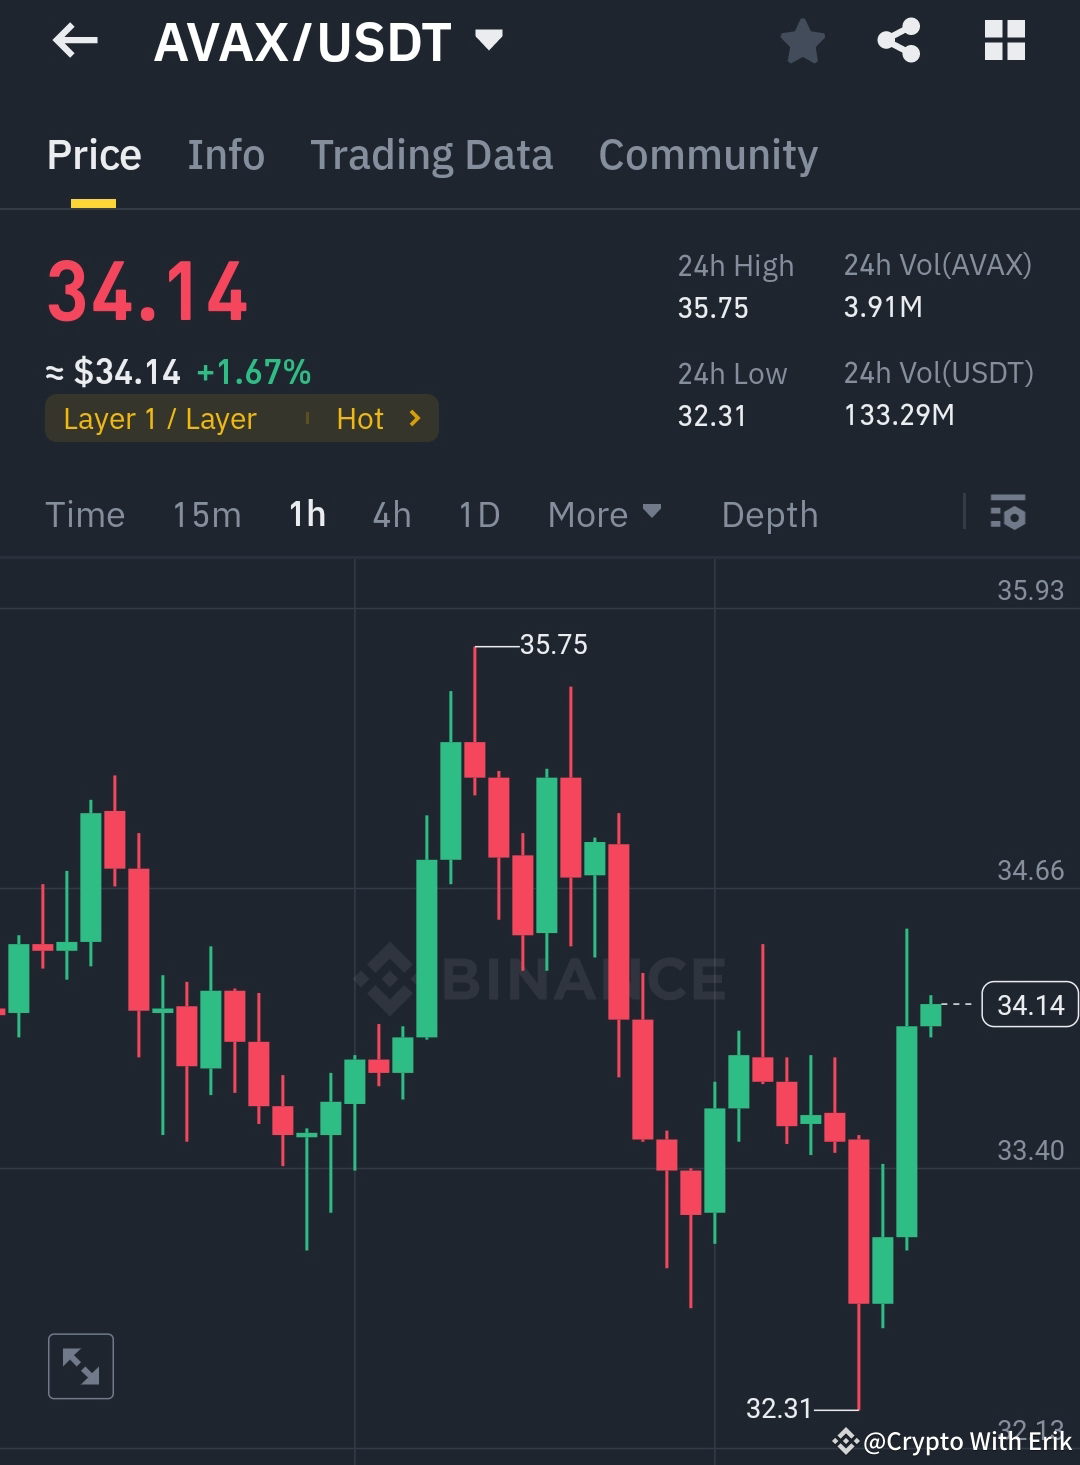Open the Layer 1 / Layer category tag
Screen dimensions: 1080x1465
[x=160, y=419]
